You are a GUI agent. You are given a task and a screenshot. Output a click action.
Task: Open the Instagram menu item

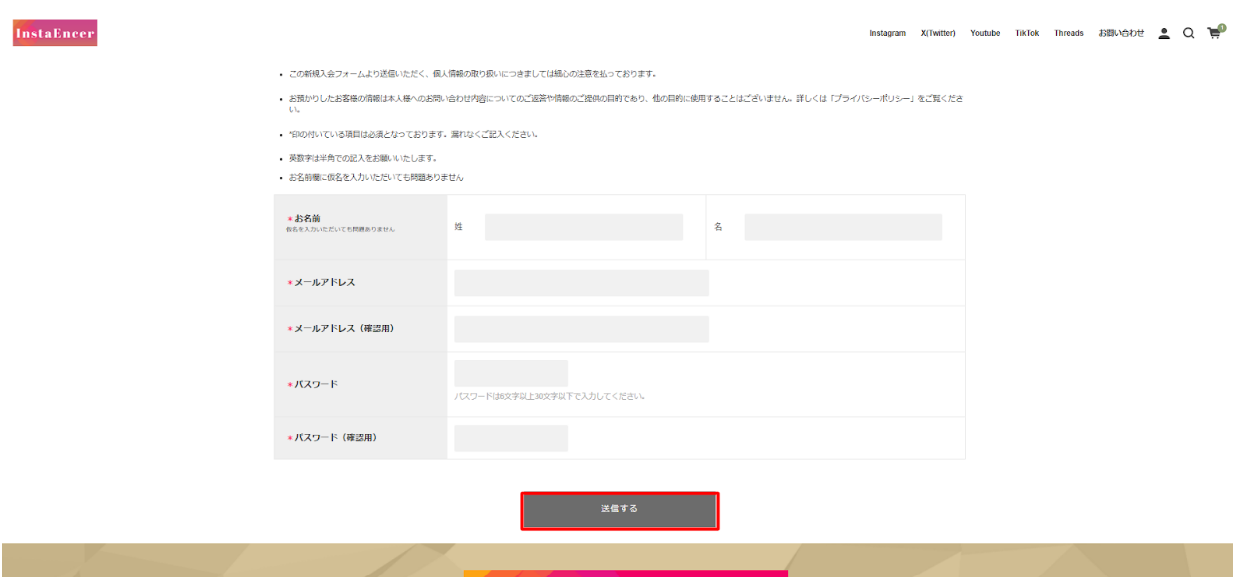(887, 33)
